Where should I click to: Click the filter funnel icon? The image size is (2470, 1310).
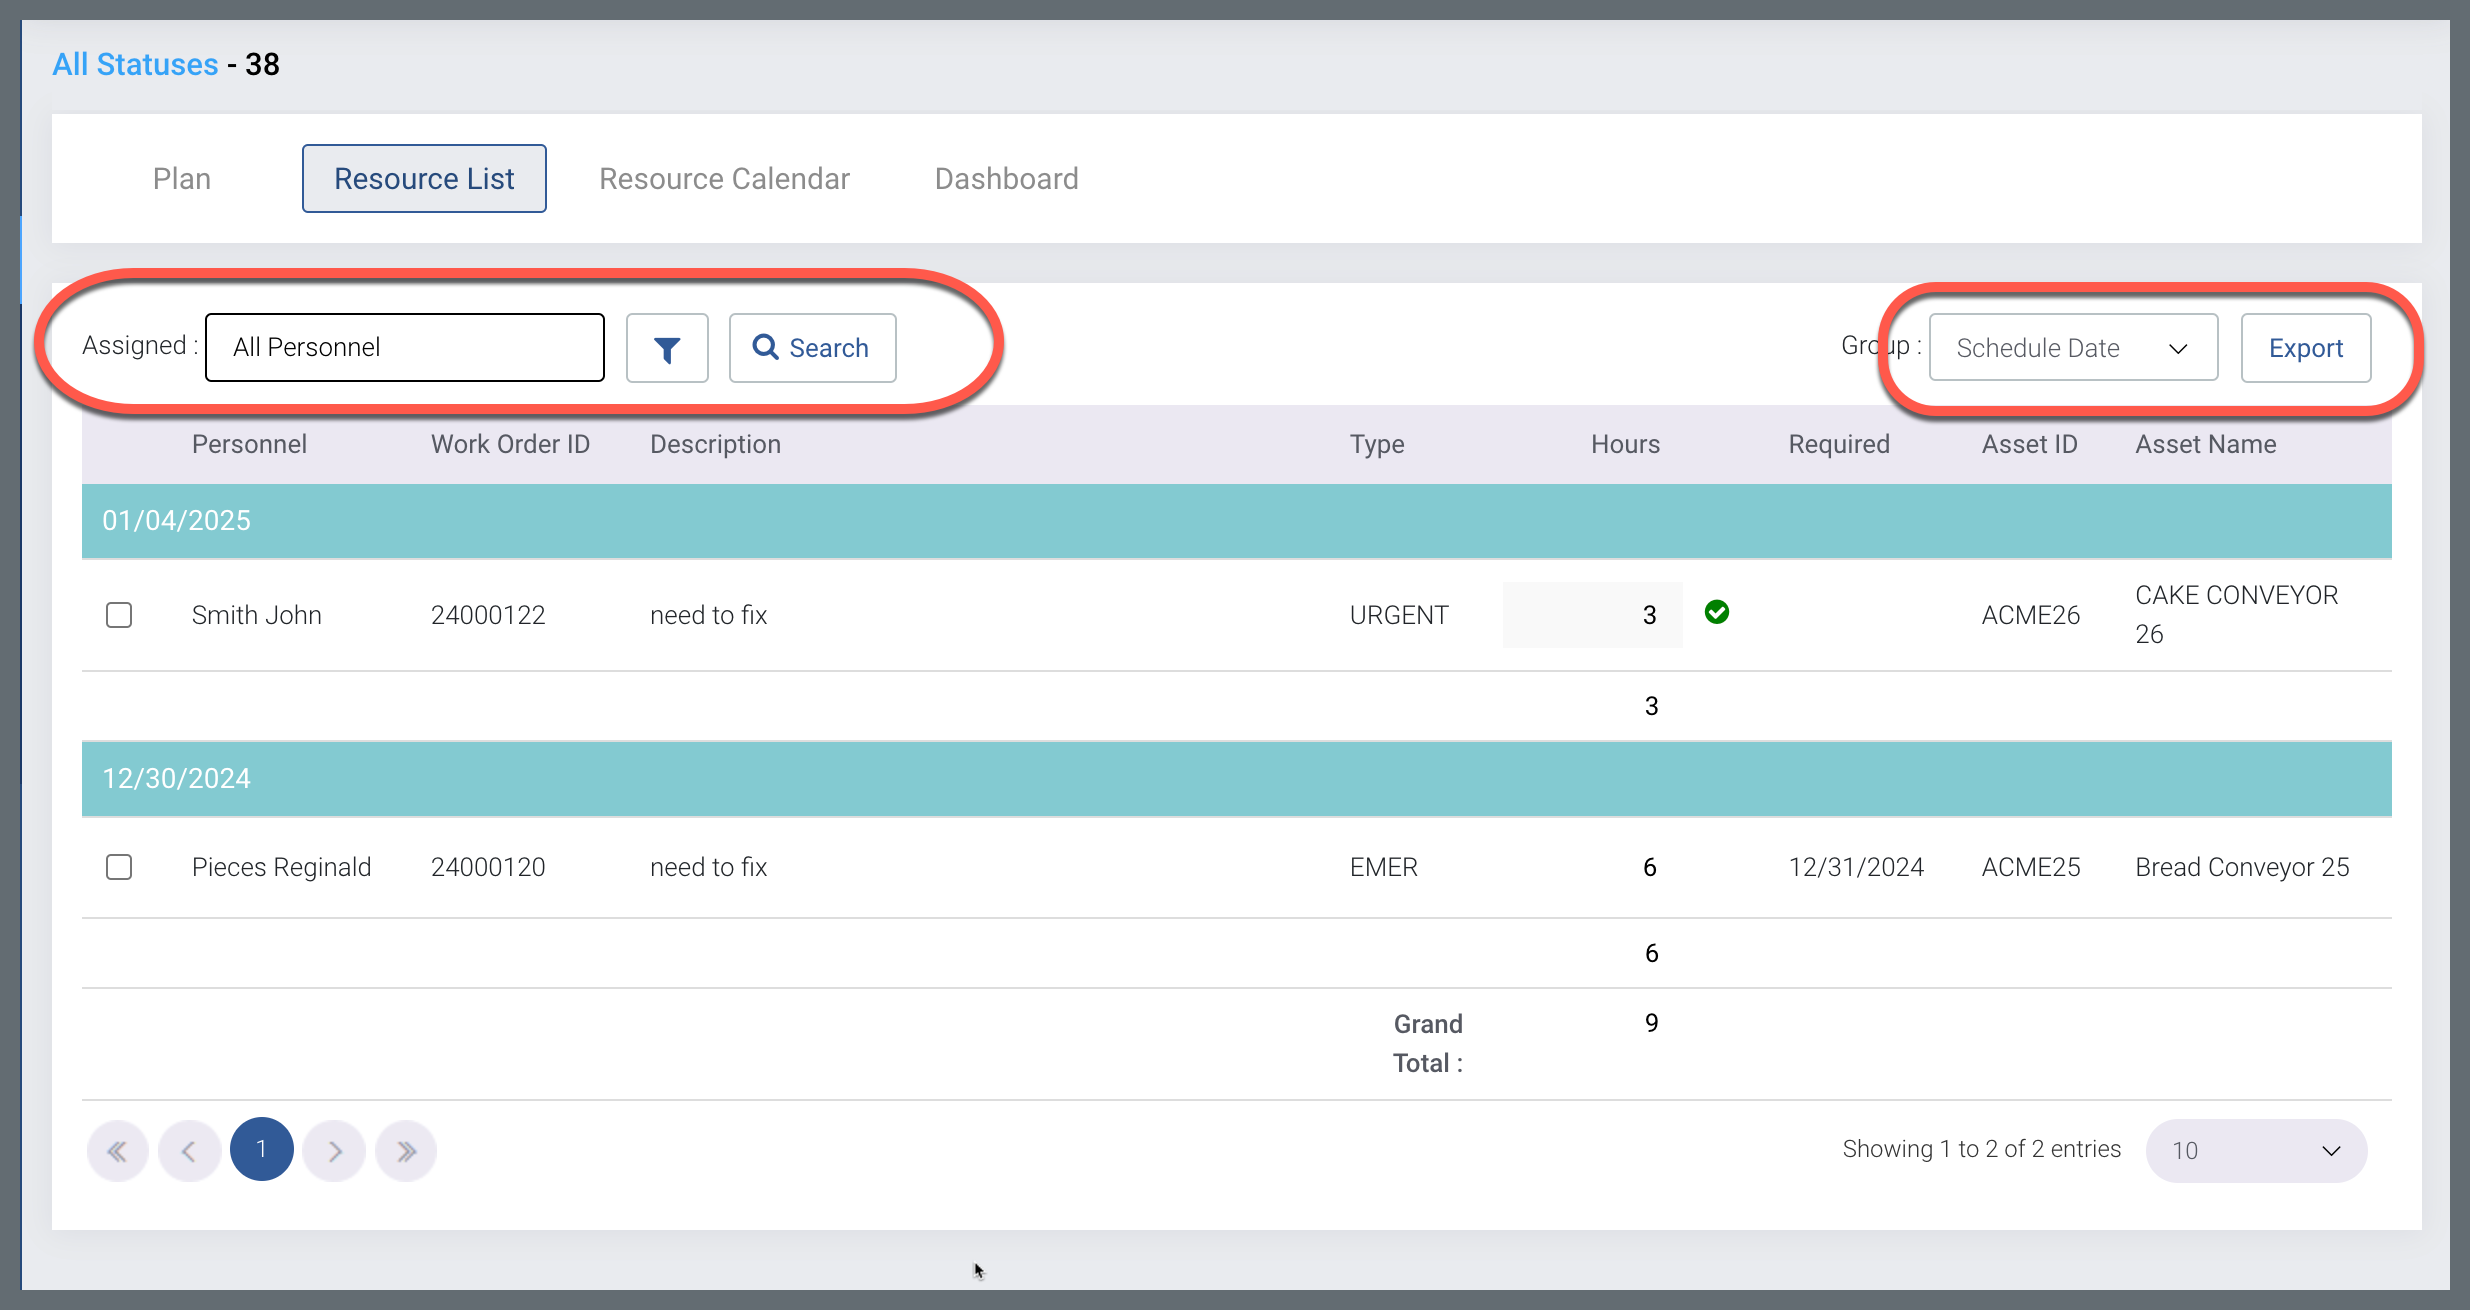tap(667, 348)
